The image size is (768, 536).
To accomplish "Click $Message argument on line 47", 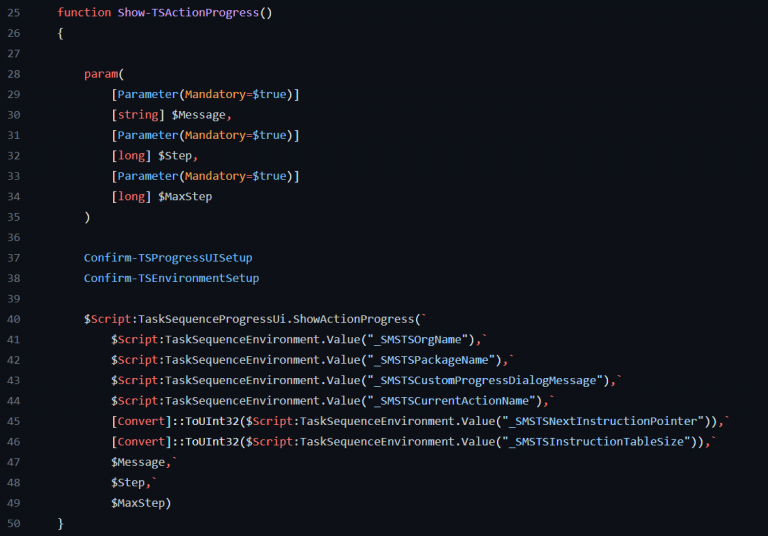I will (141, 462).
